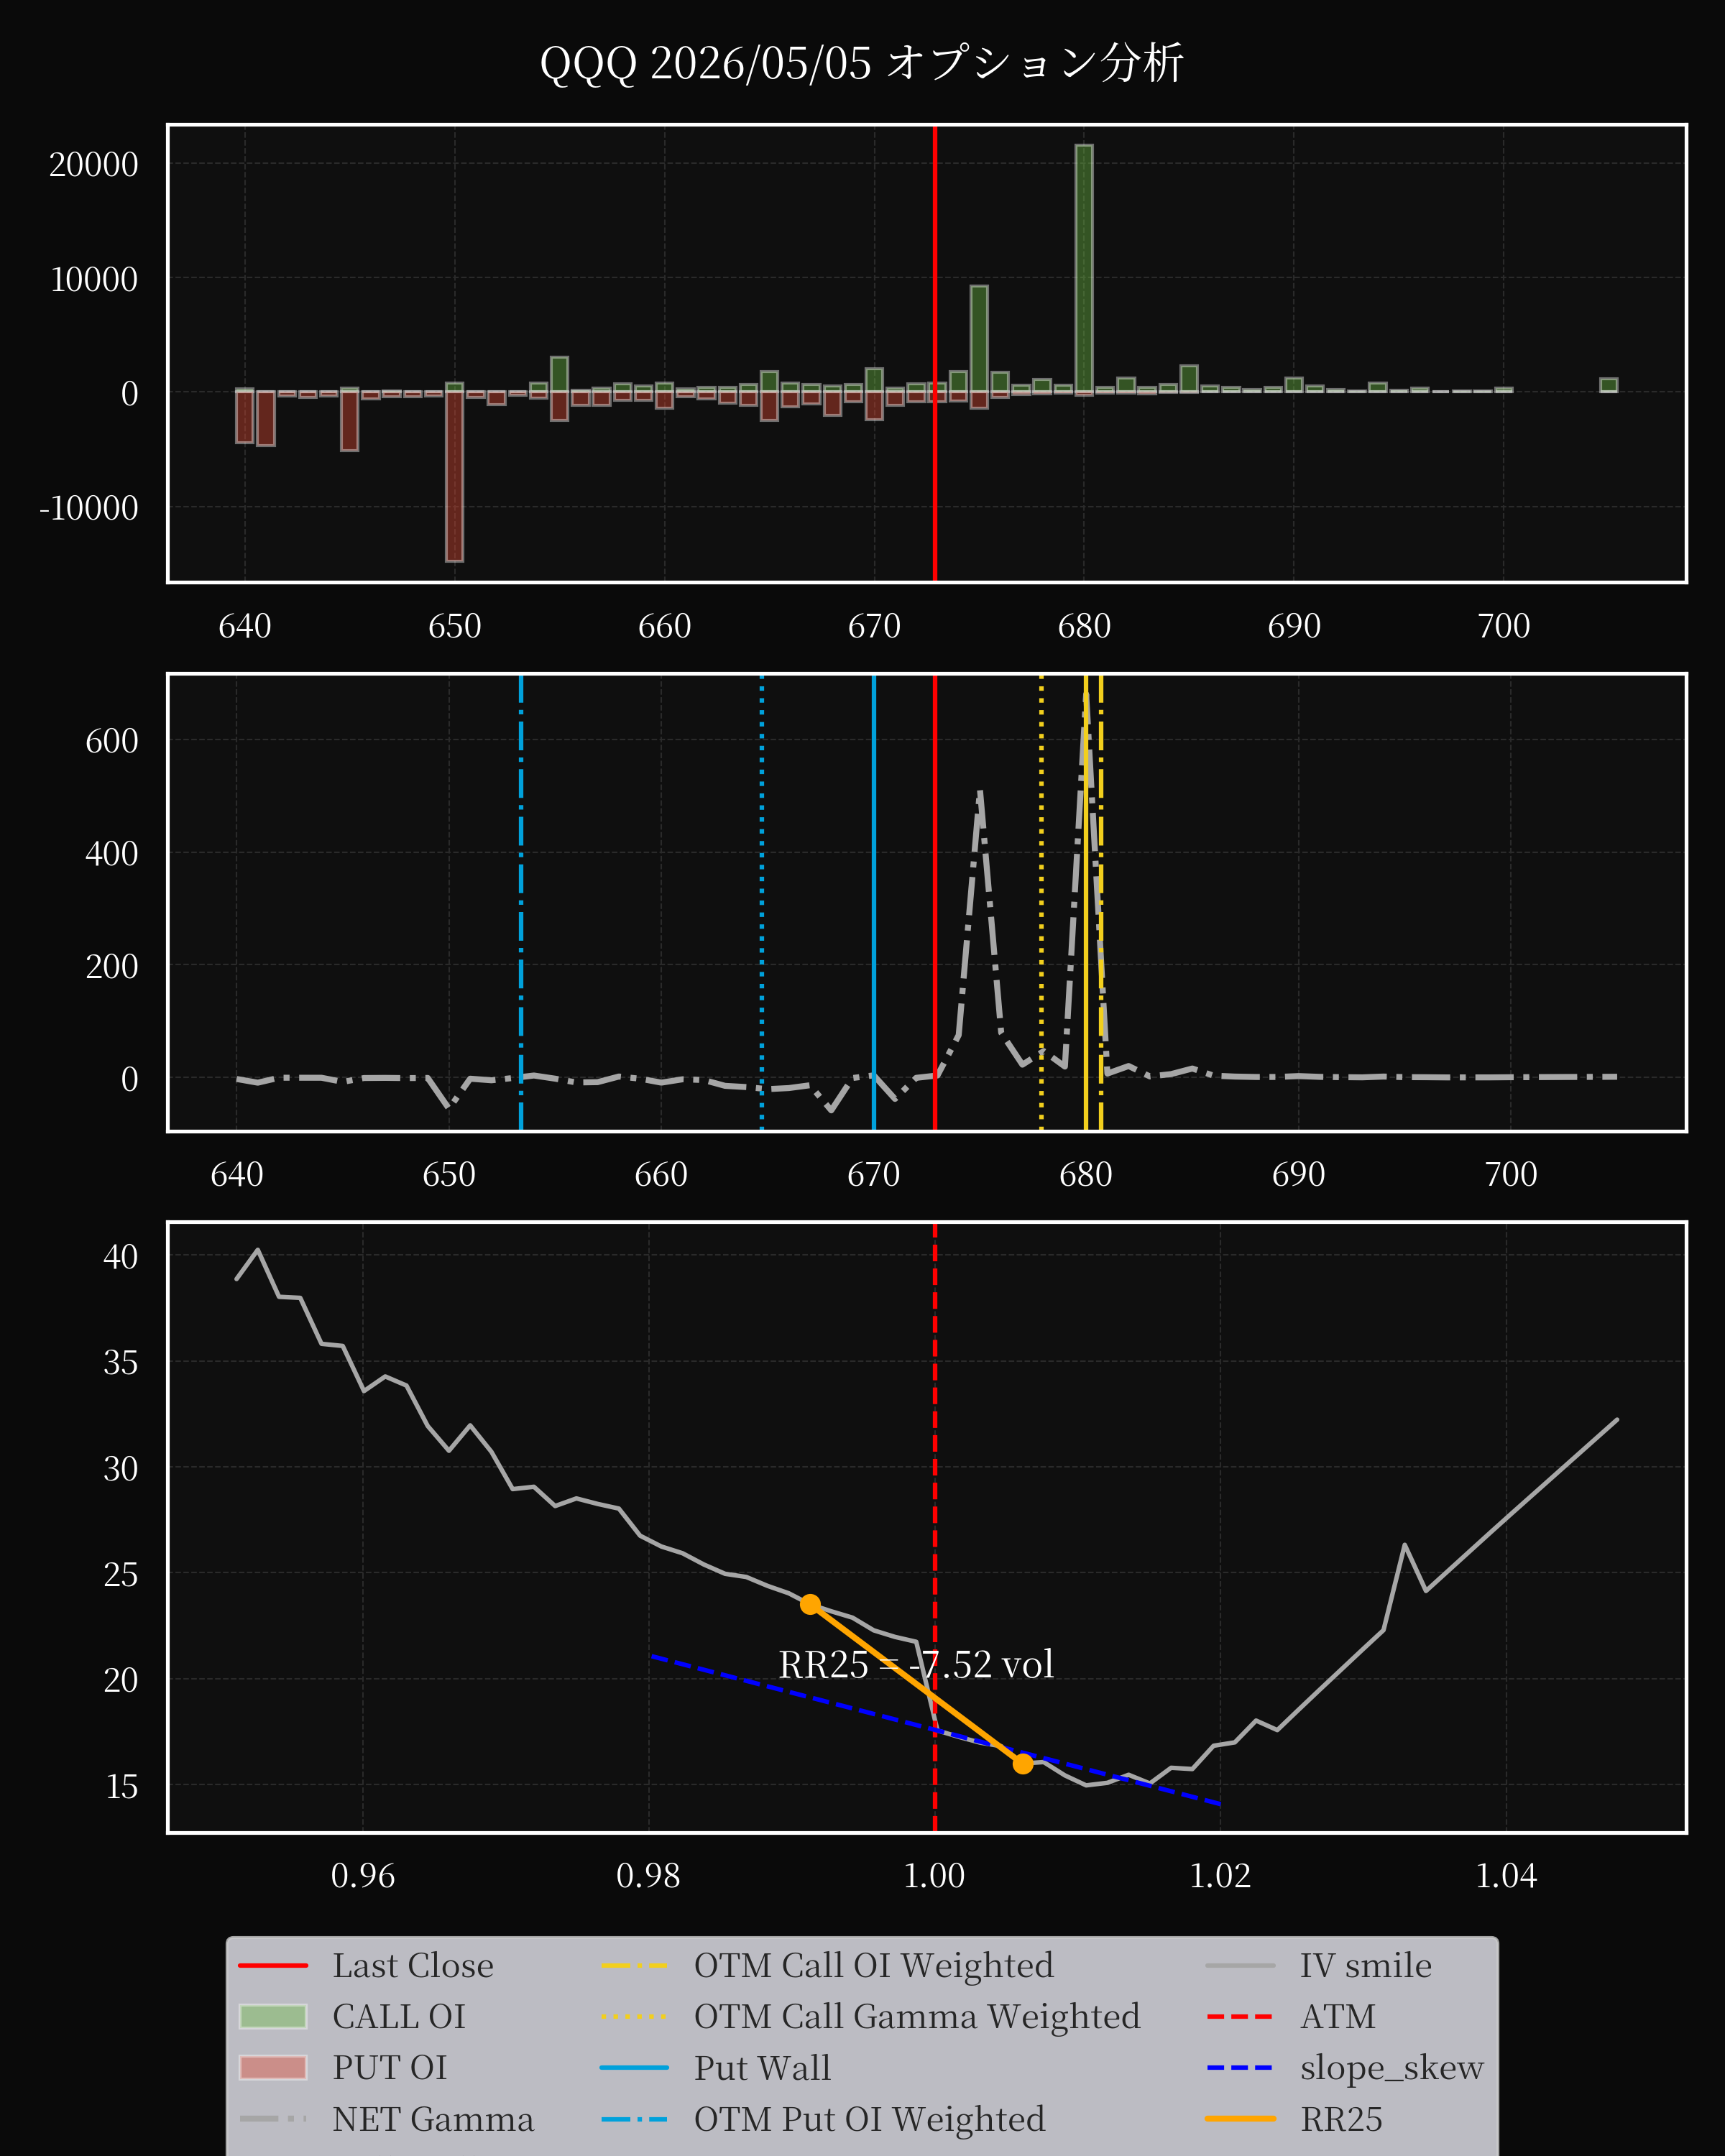Click the blue dash-dot OTM Put OI Weighted line
Image resolution: width=1725 pixels, height=2156 pixels.
521,903
